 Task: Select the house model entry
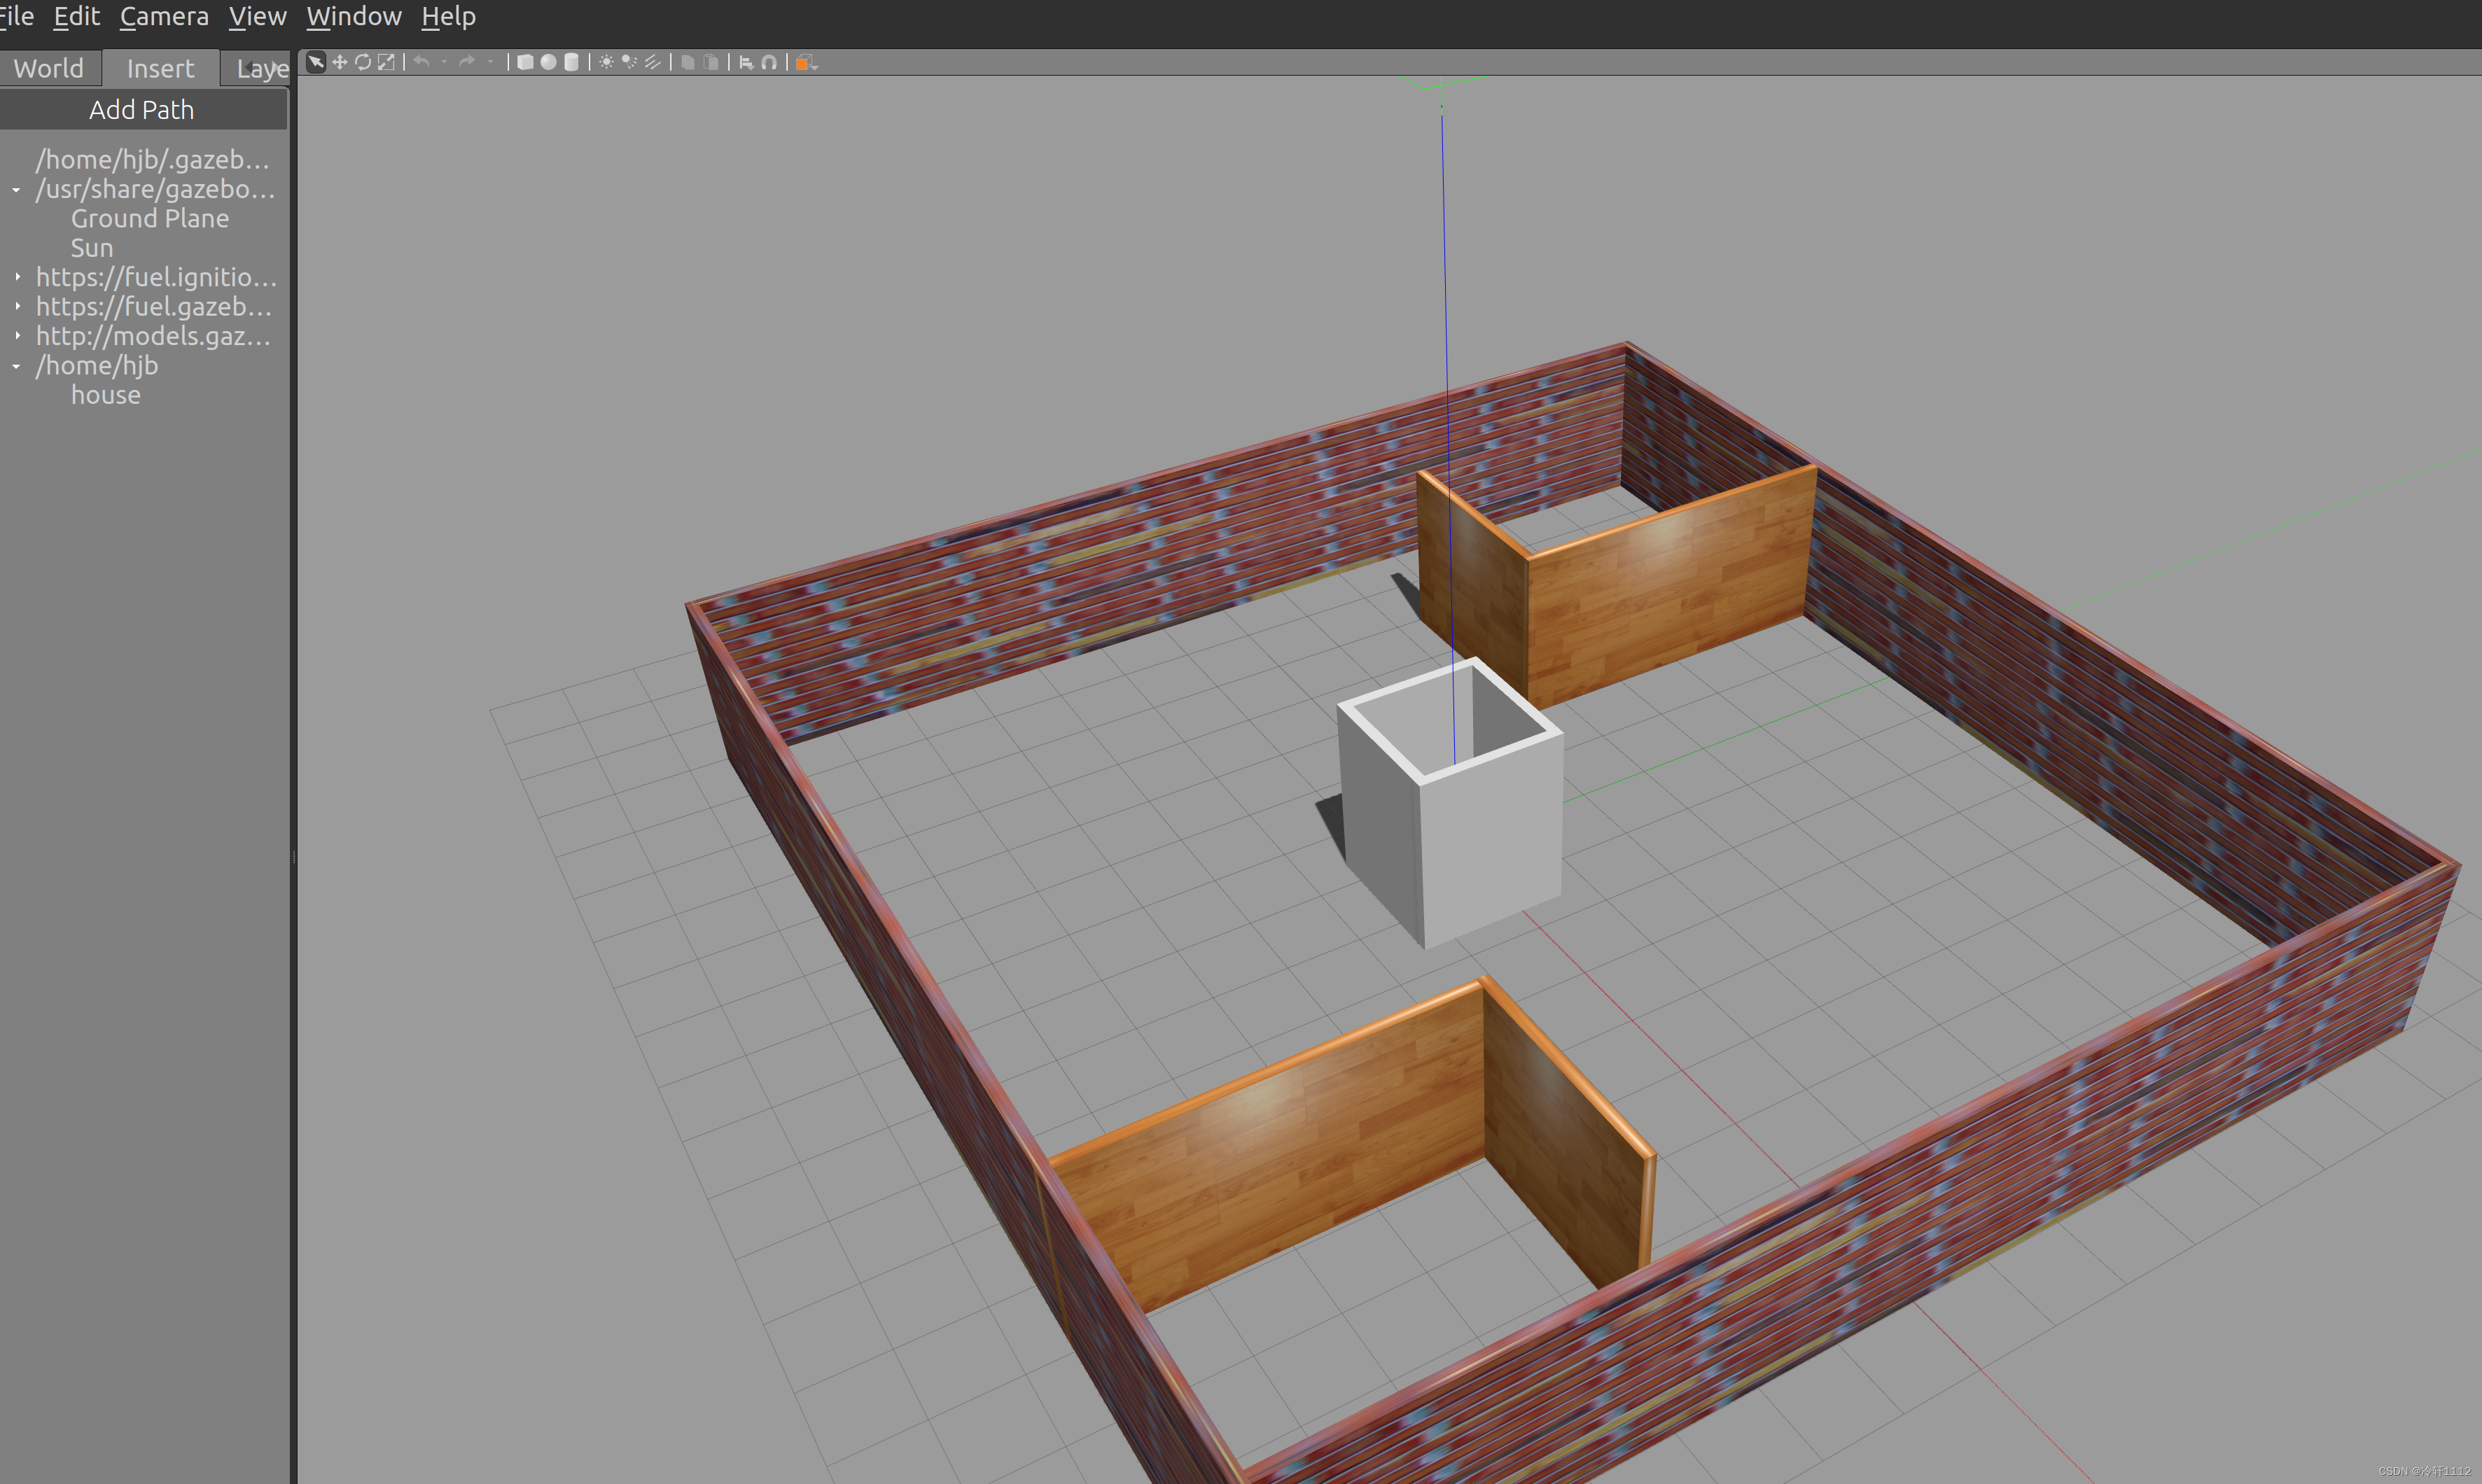[105, 395]
